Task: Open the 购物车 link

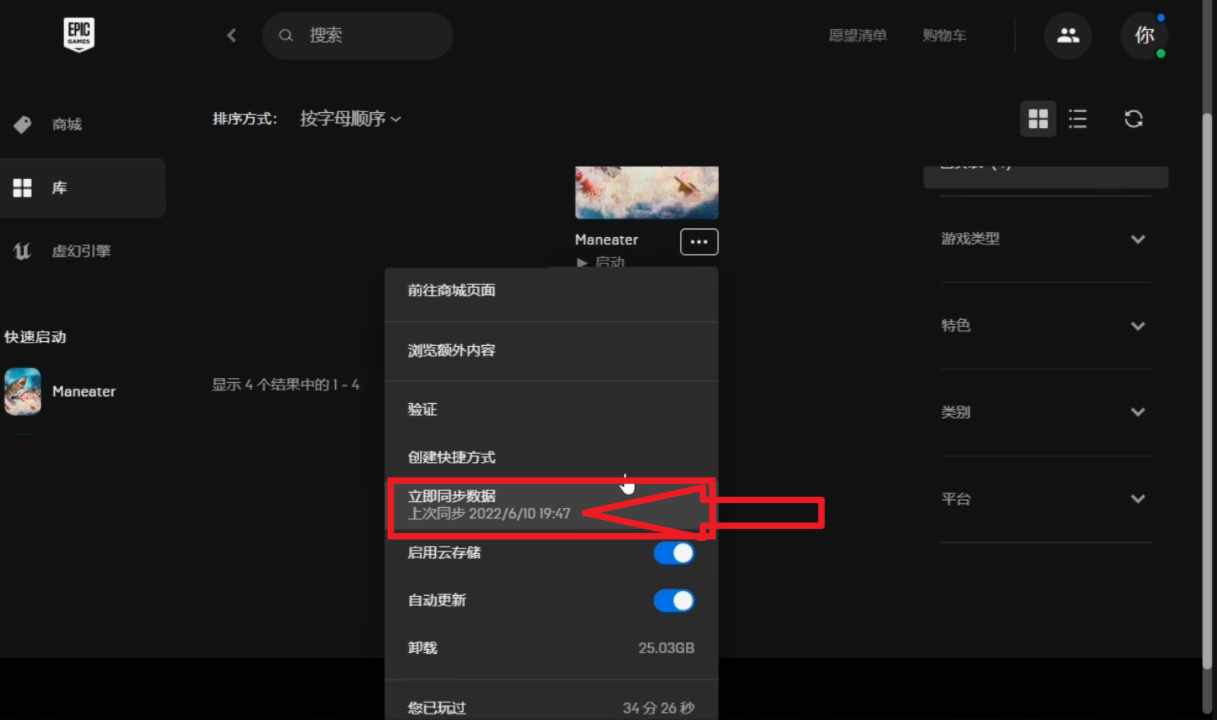Action: point(945,36)
